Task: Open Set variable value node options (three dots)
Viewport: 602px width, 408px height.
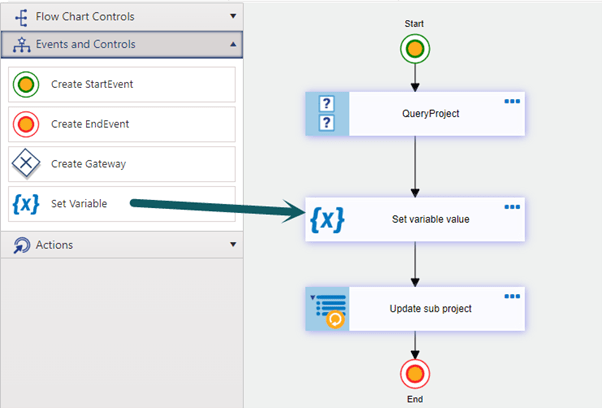Action: point(512,207)
